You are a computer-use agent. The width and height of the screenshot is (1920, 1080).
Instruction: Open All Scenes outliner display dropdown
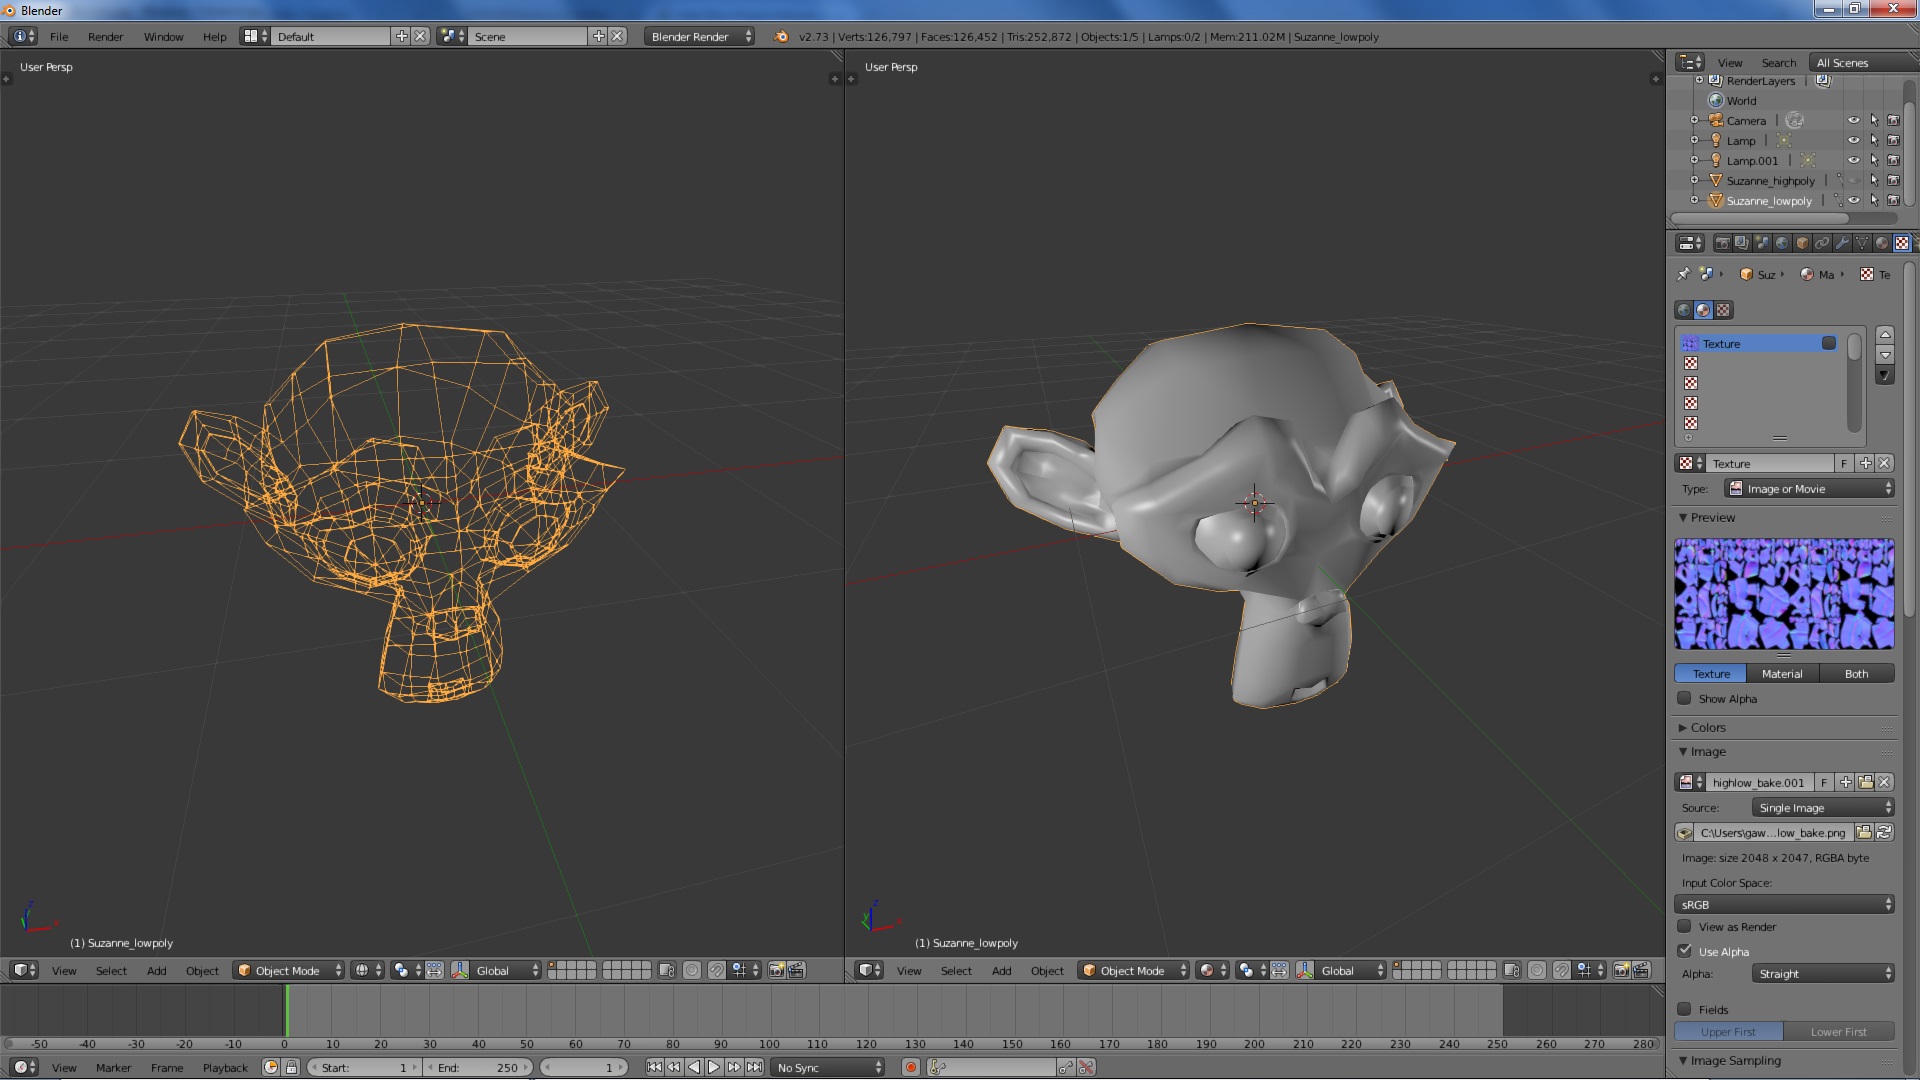(x=1862, y=62)
